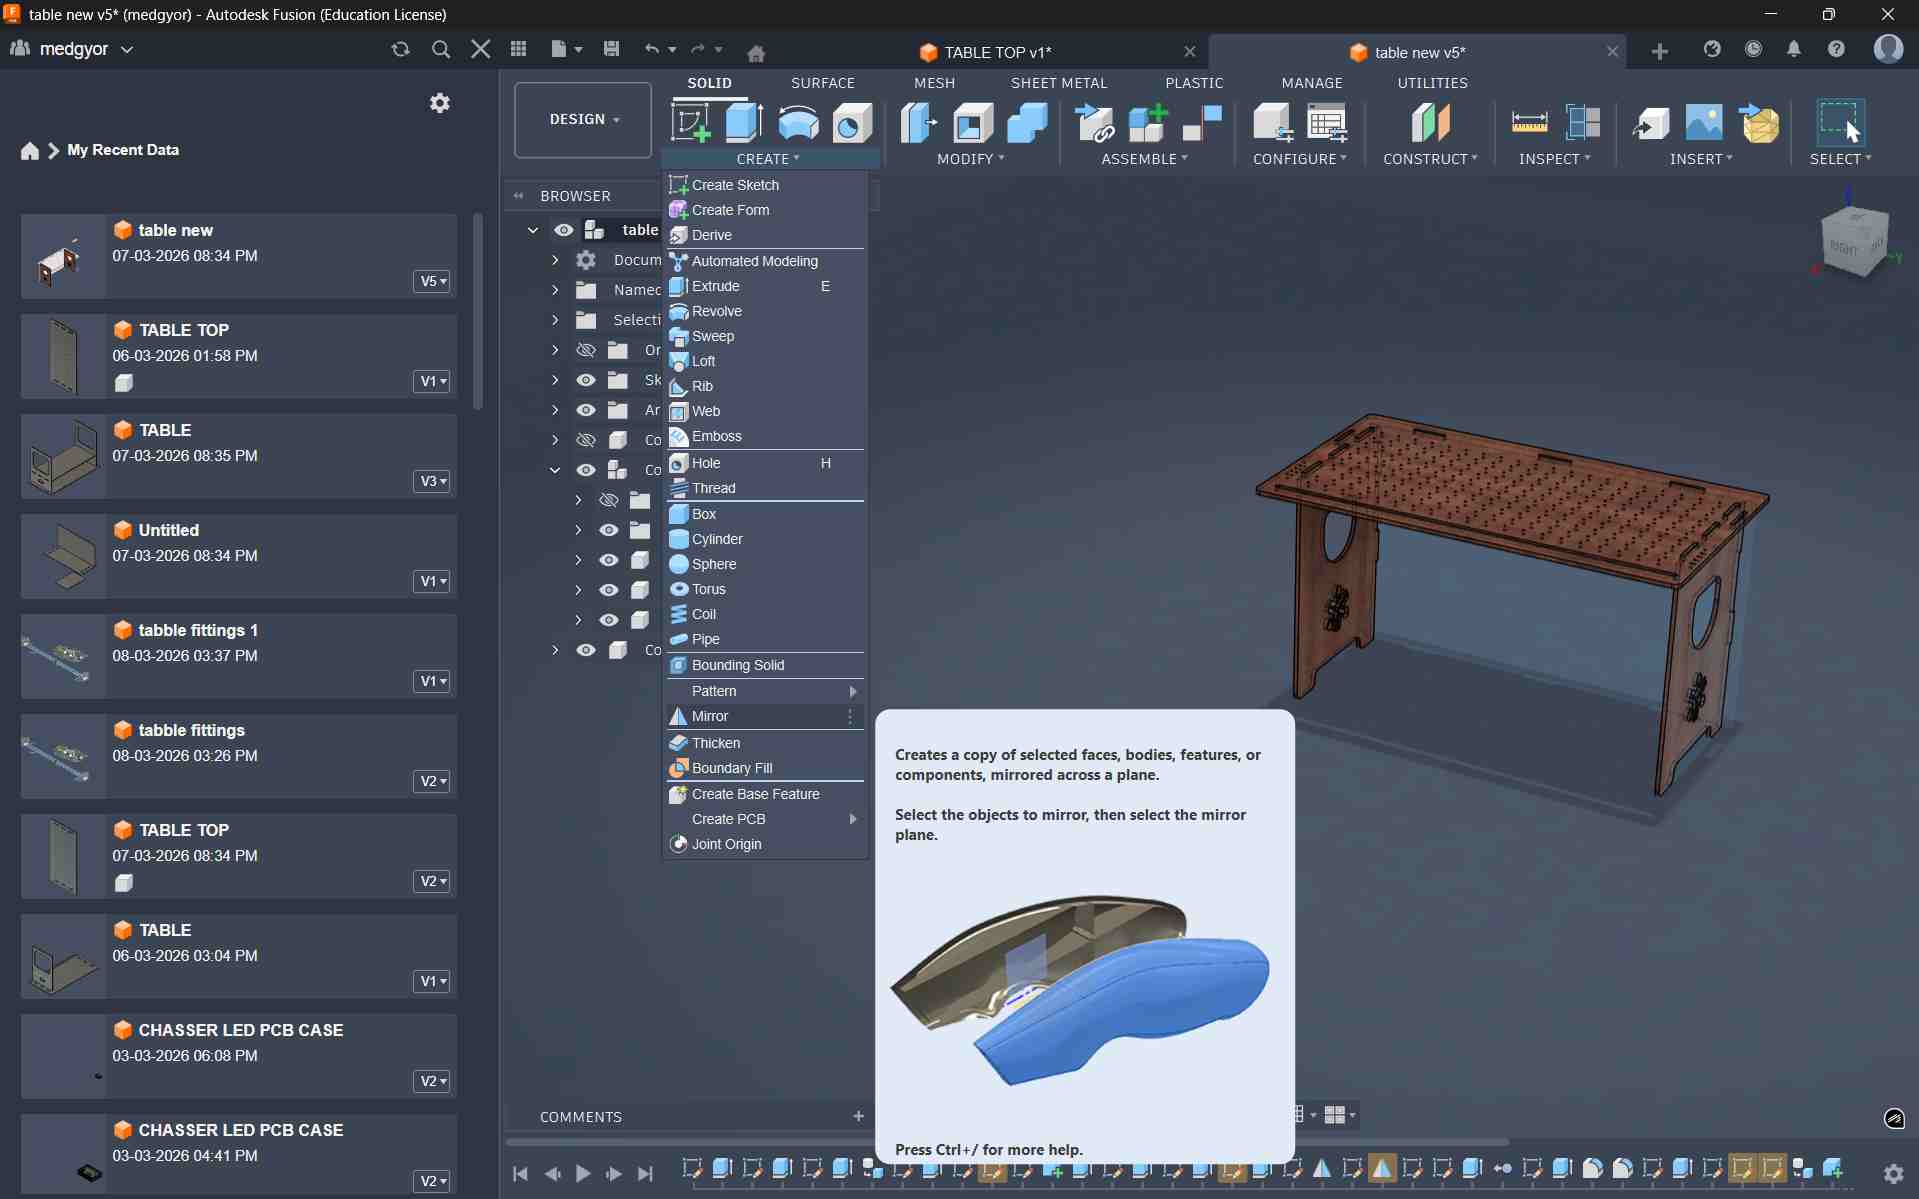
Task: Show the hidden Origin folder via eye icon
Action: coord(586,350)
